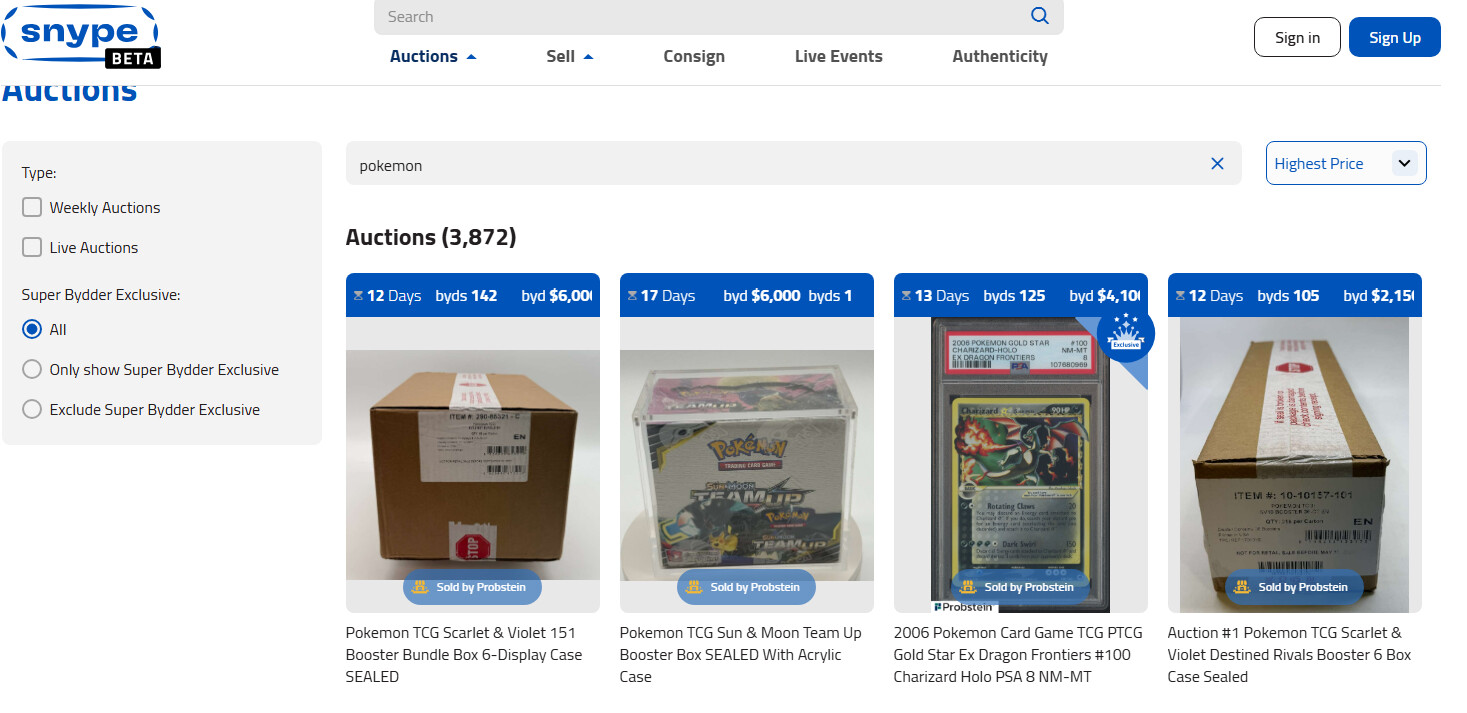Image resolution: width=1467 pixels, height=713 pixels.
Task: Enable the Weekly Auctions checkbox
Action: click(32, 208)
